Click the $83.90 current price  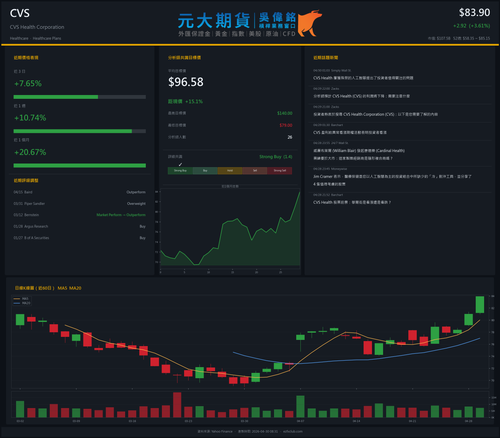(474, 13)
